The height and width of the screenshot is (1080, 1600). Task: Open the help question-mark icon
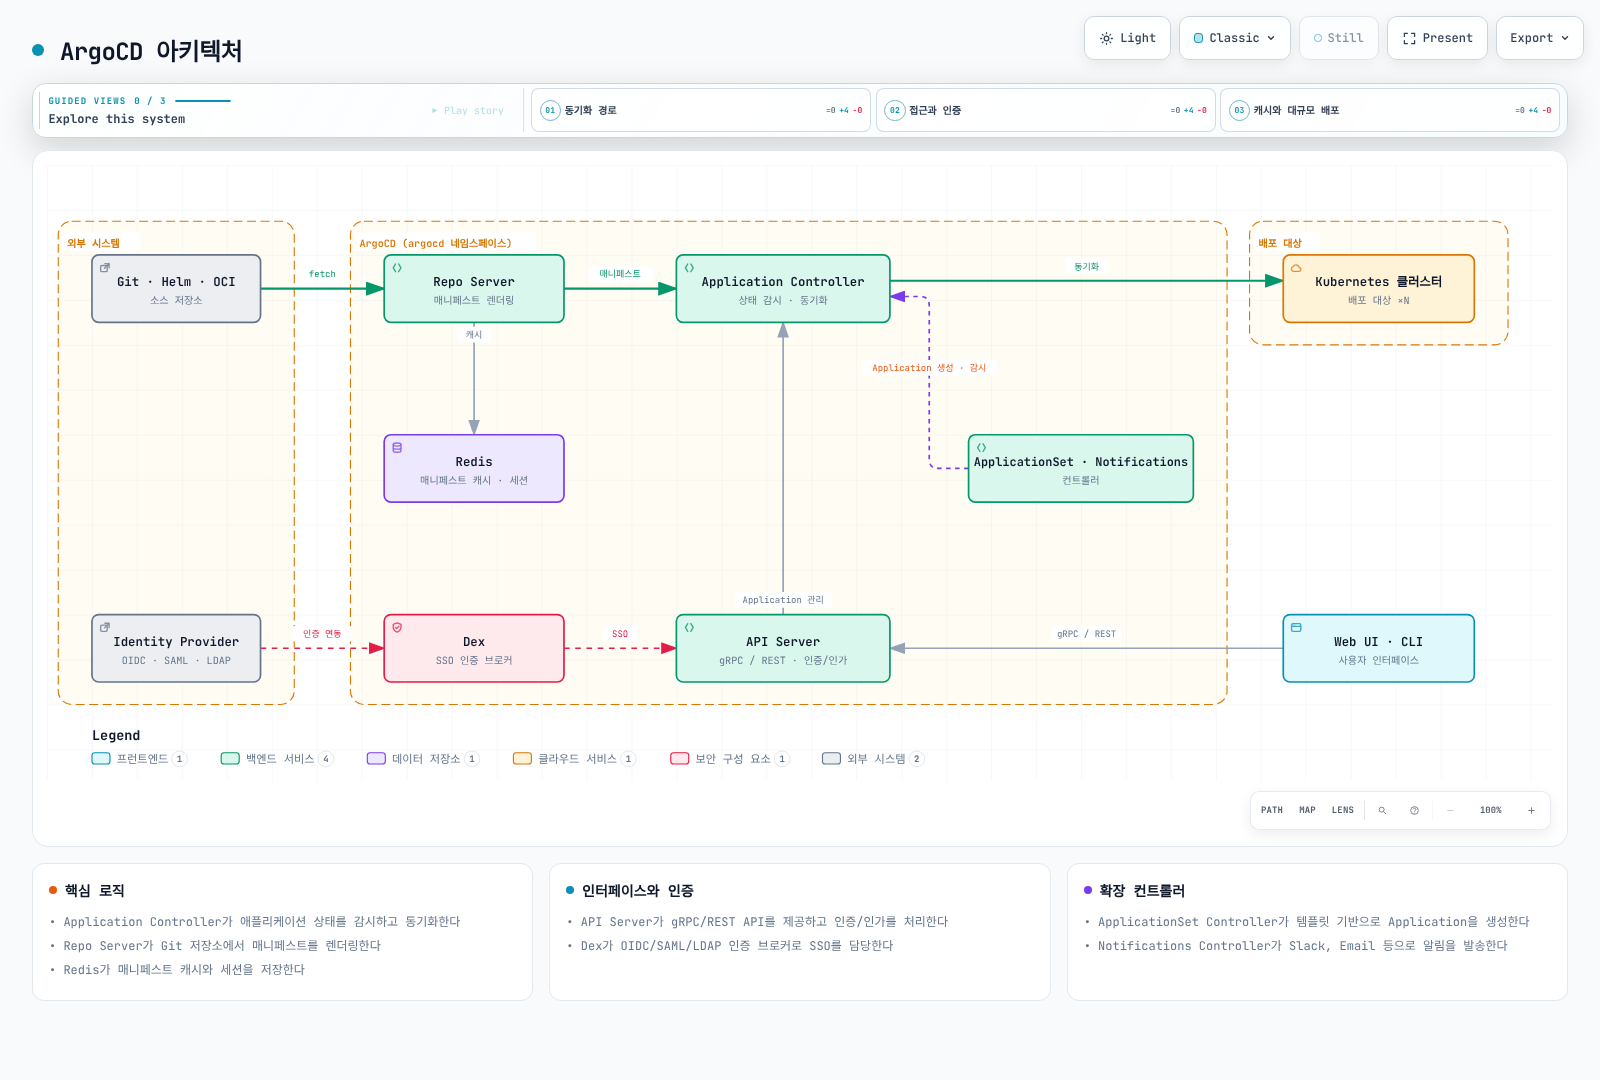pos(1414,810)
